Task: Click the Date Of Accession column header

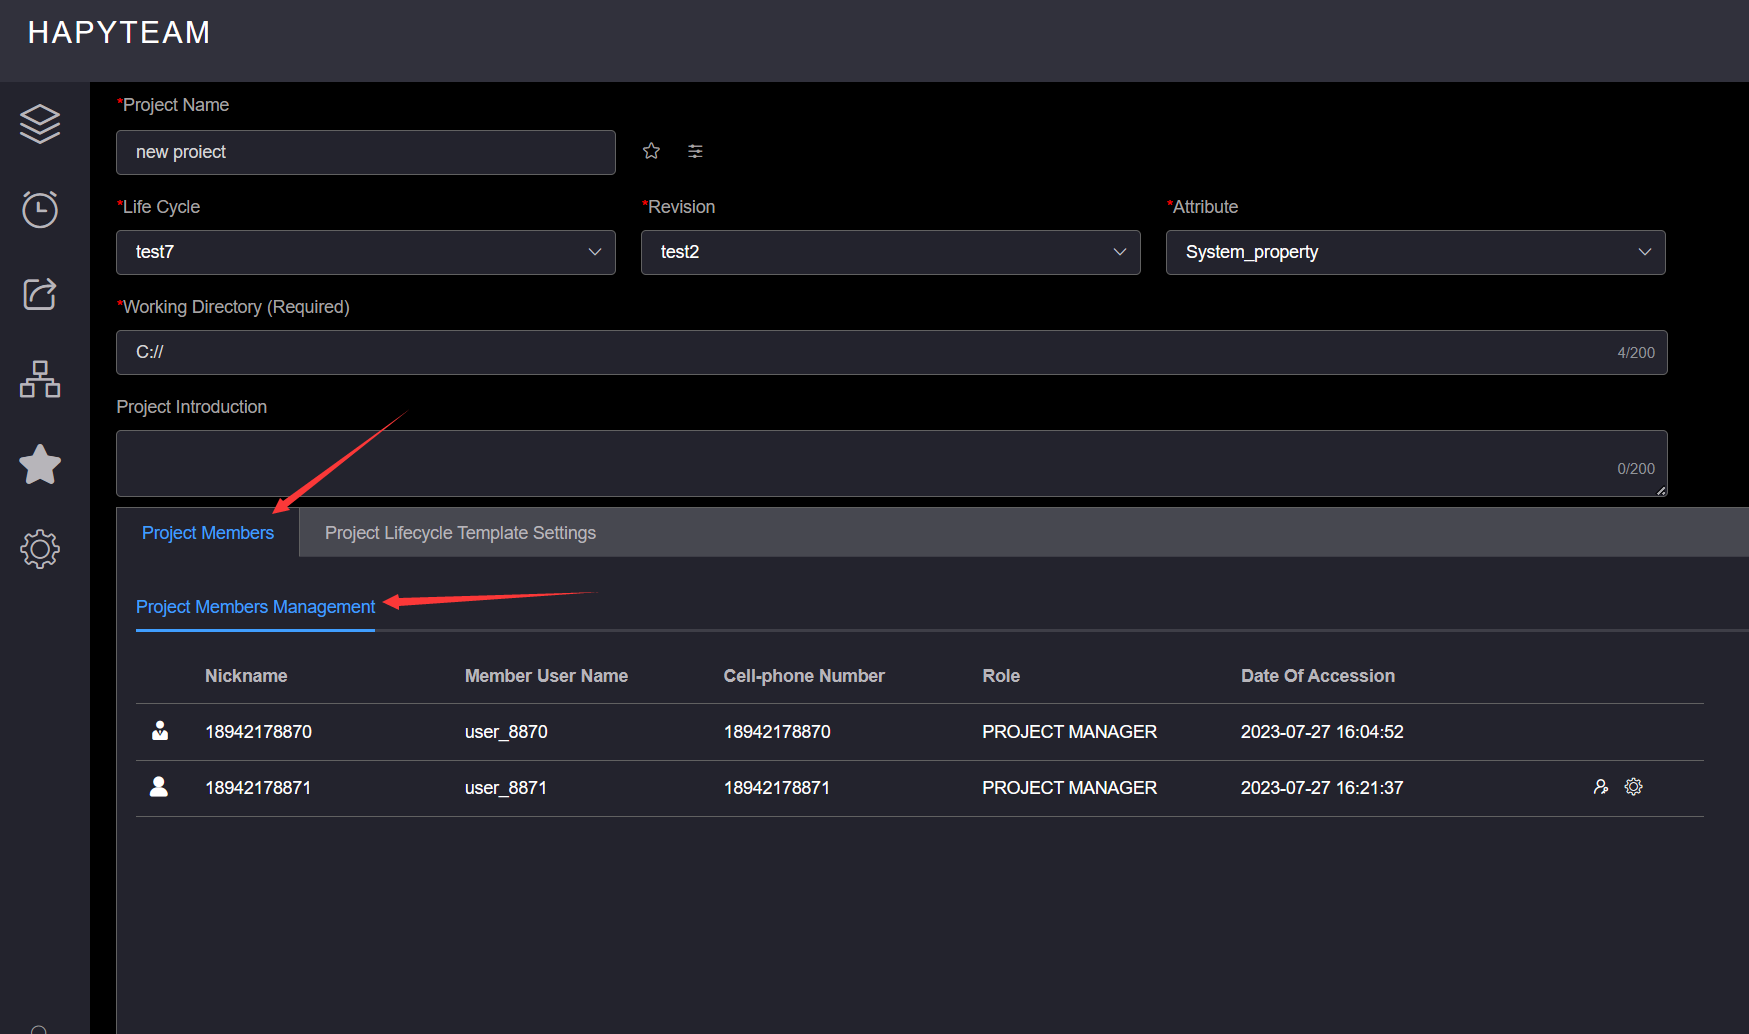Action: point(1318,676)
